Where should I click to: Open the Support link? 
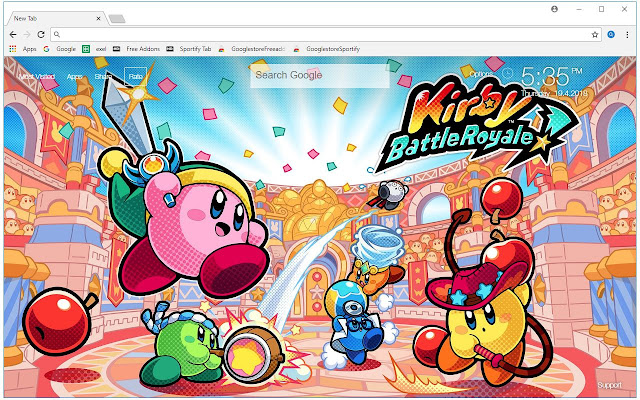609,385
